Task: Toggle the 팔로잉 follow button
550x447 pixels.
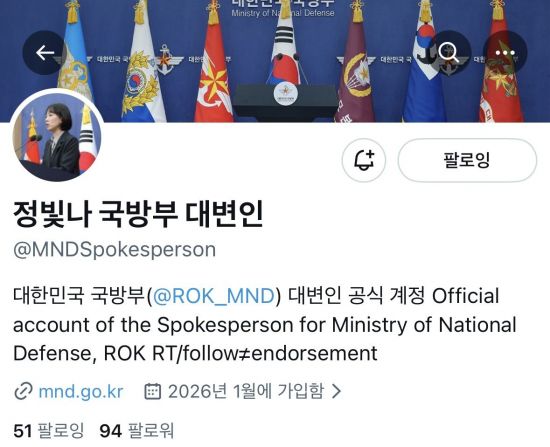Action: (x=467, y=160)
